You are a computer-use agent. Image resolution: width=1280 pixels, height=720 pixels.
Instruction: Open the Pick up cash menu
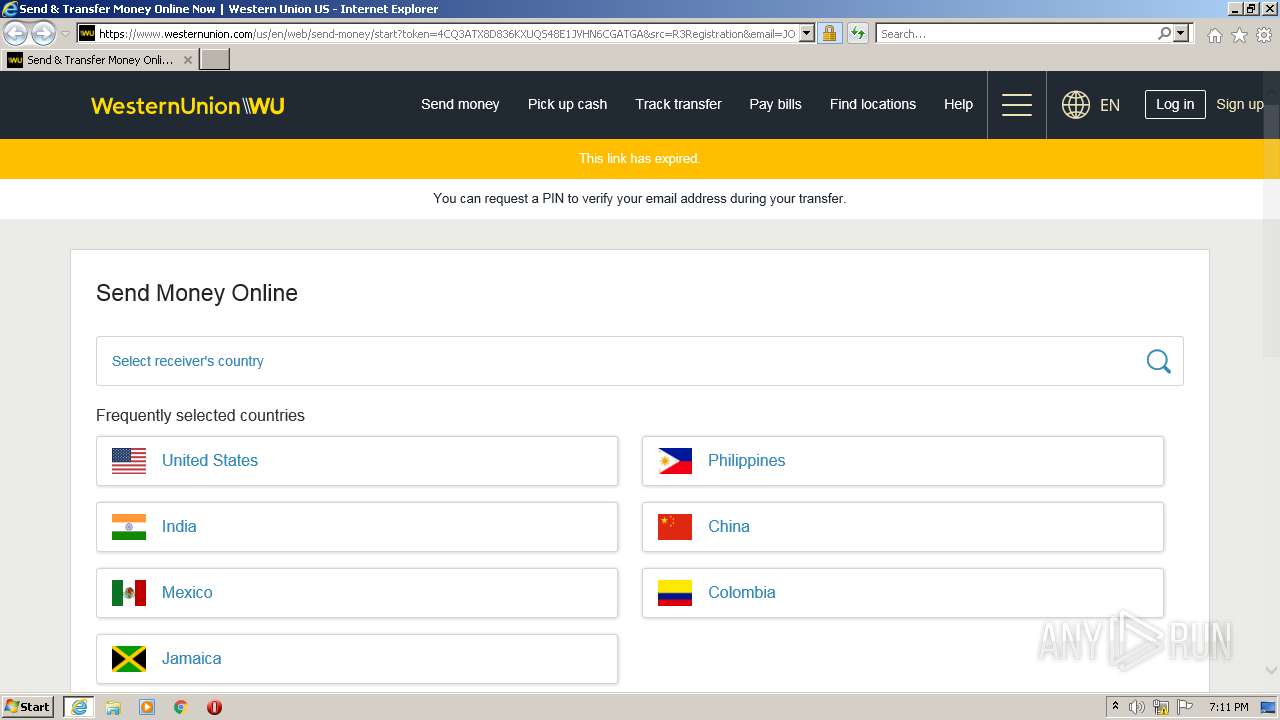[x=567, y=104]
